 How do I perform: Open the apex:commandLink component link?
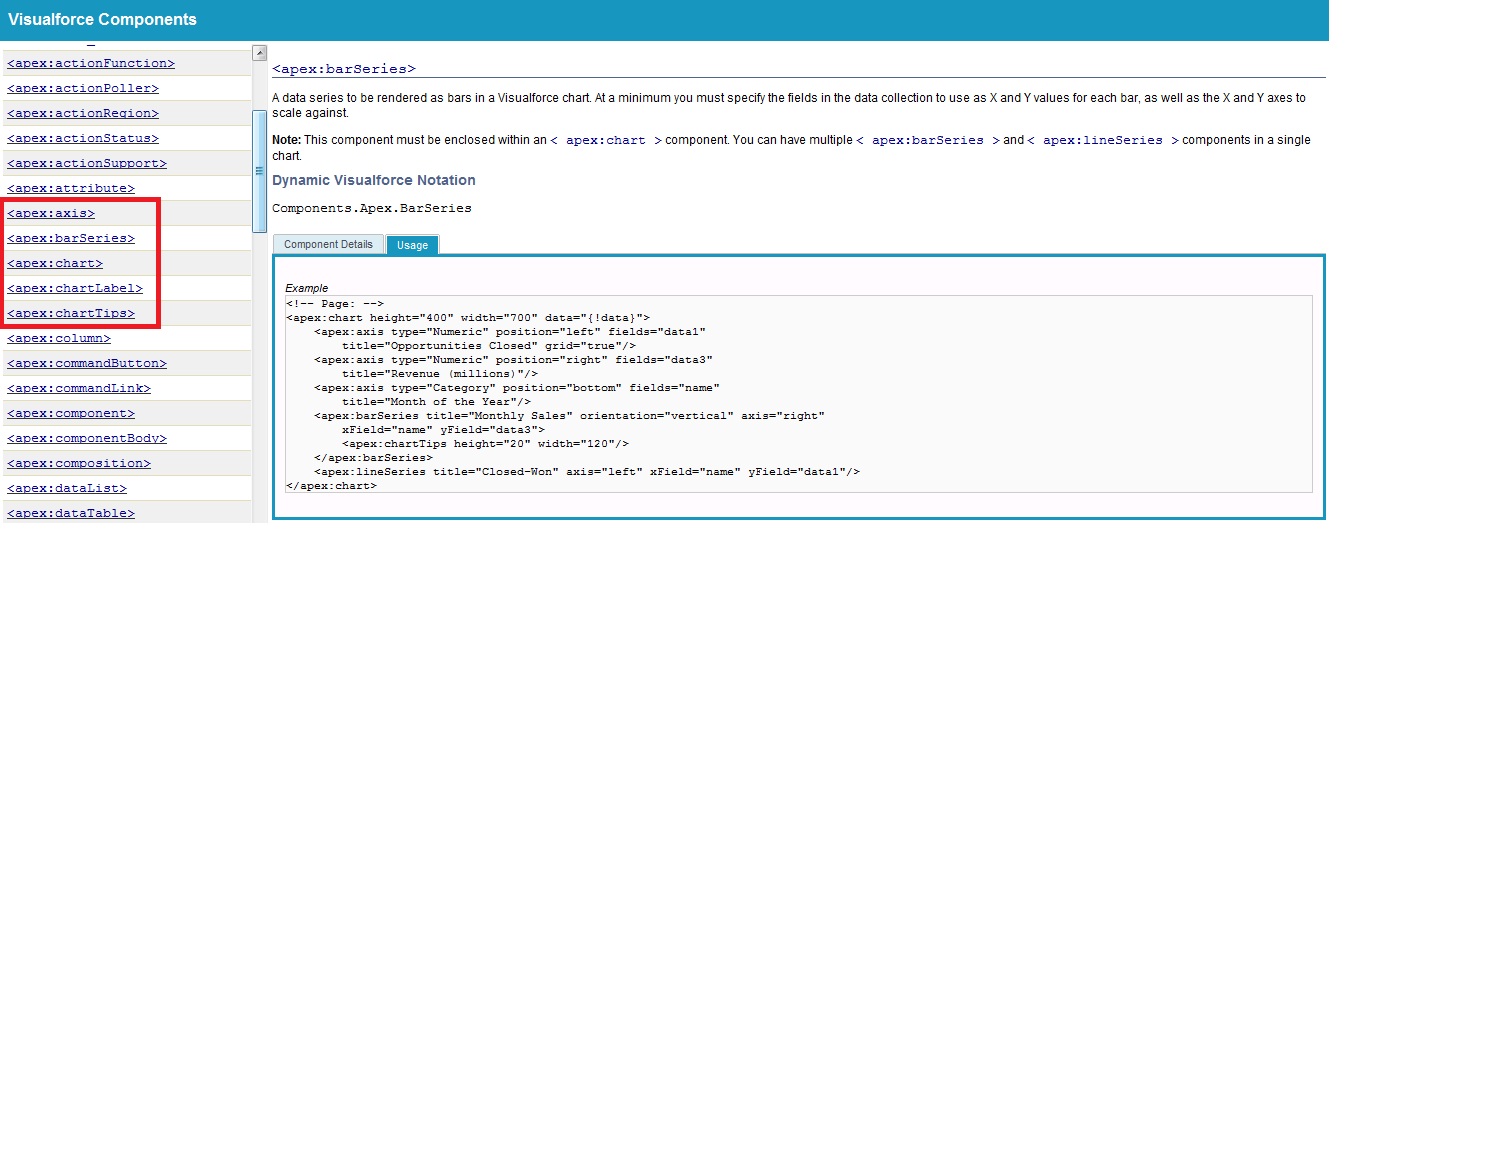[79, 388]
